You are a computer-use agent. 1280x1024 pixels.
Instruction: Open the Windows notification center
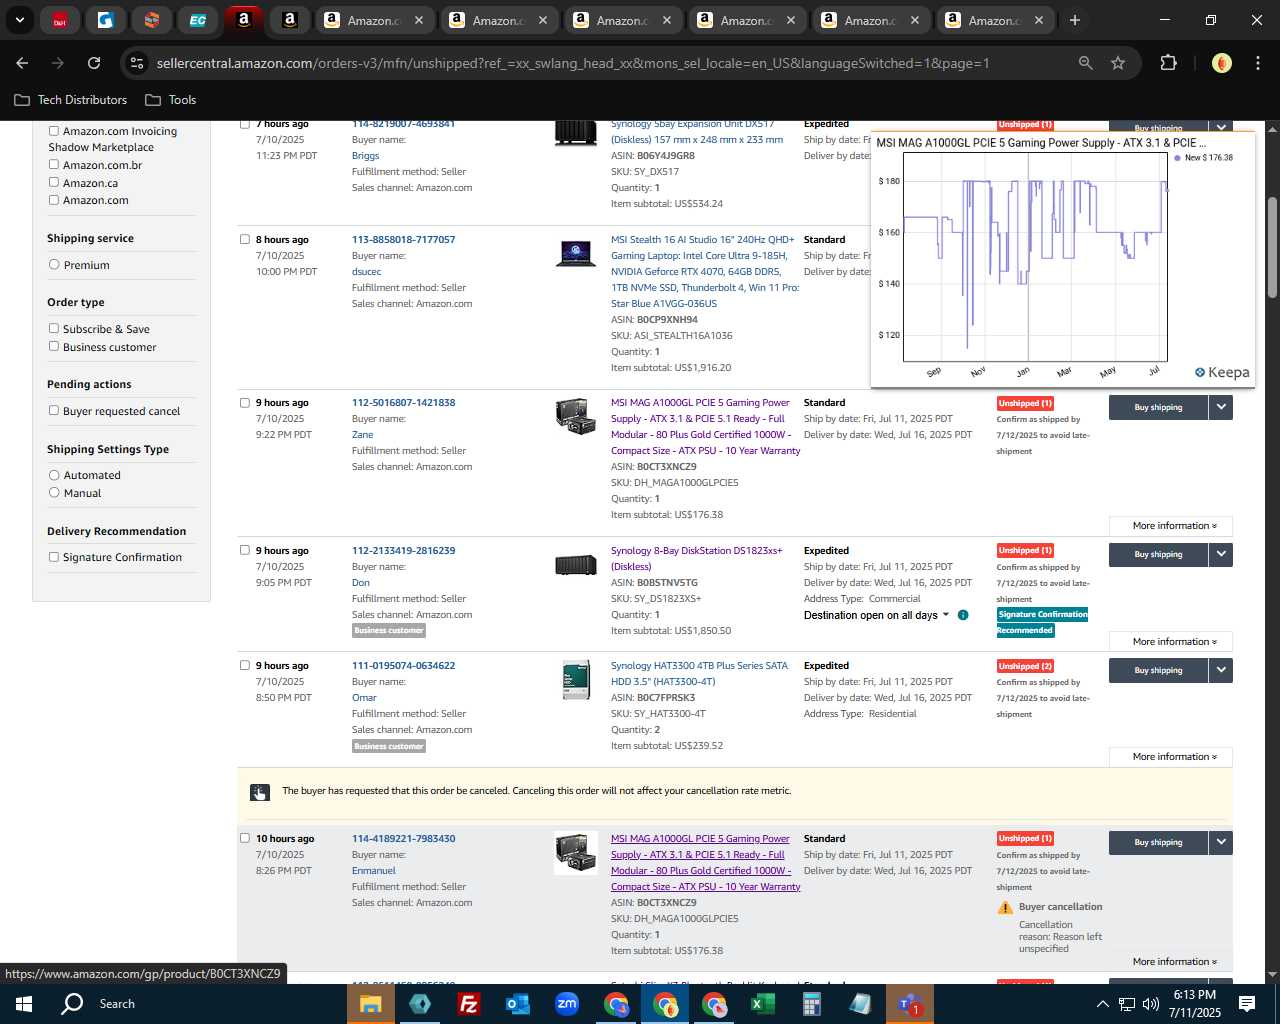[1247, 1004]
